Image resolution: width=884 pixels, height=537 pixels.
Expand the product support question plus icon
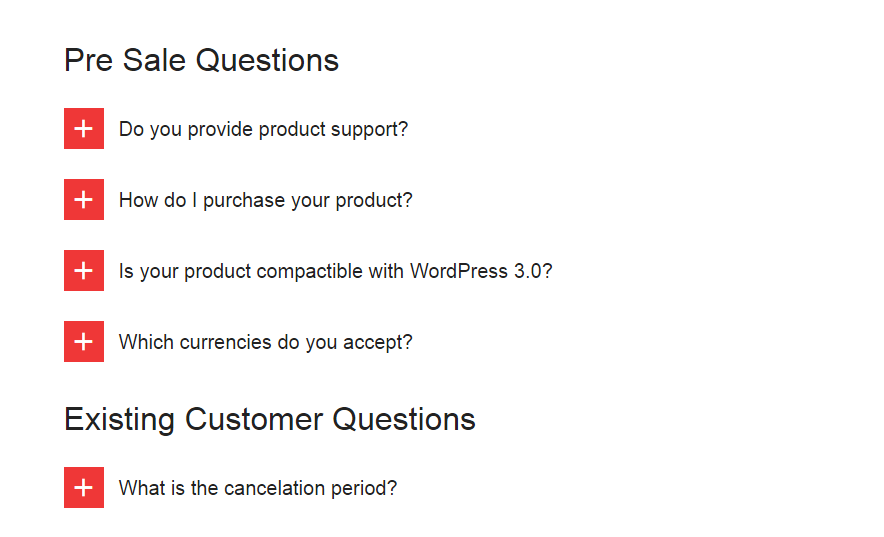pos(84,128)
